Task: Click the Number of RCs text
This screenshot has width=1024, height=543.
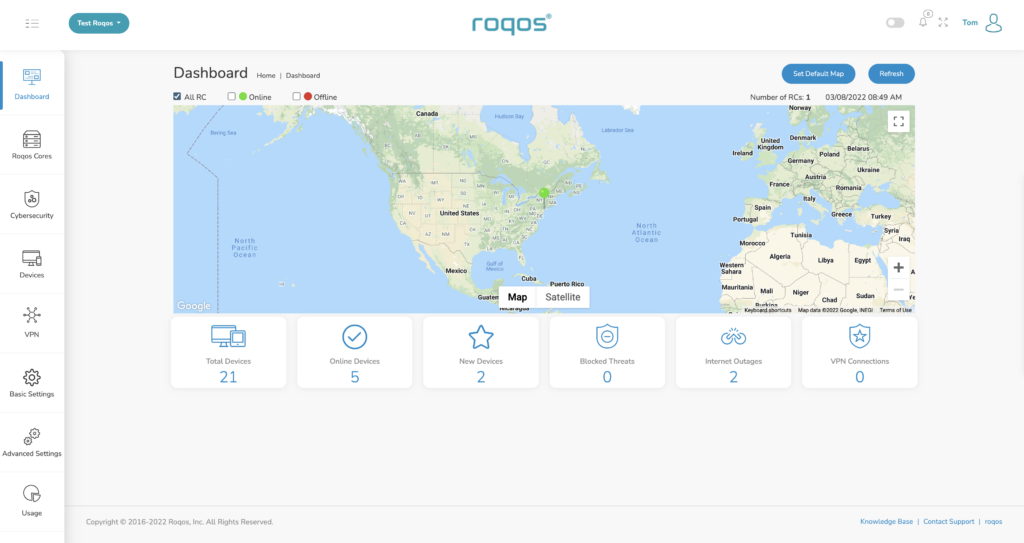Action: (780, 97)
